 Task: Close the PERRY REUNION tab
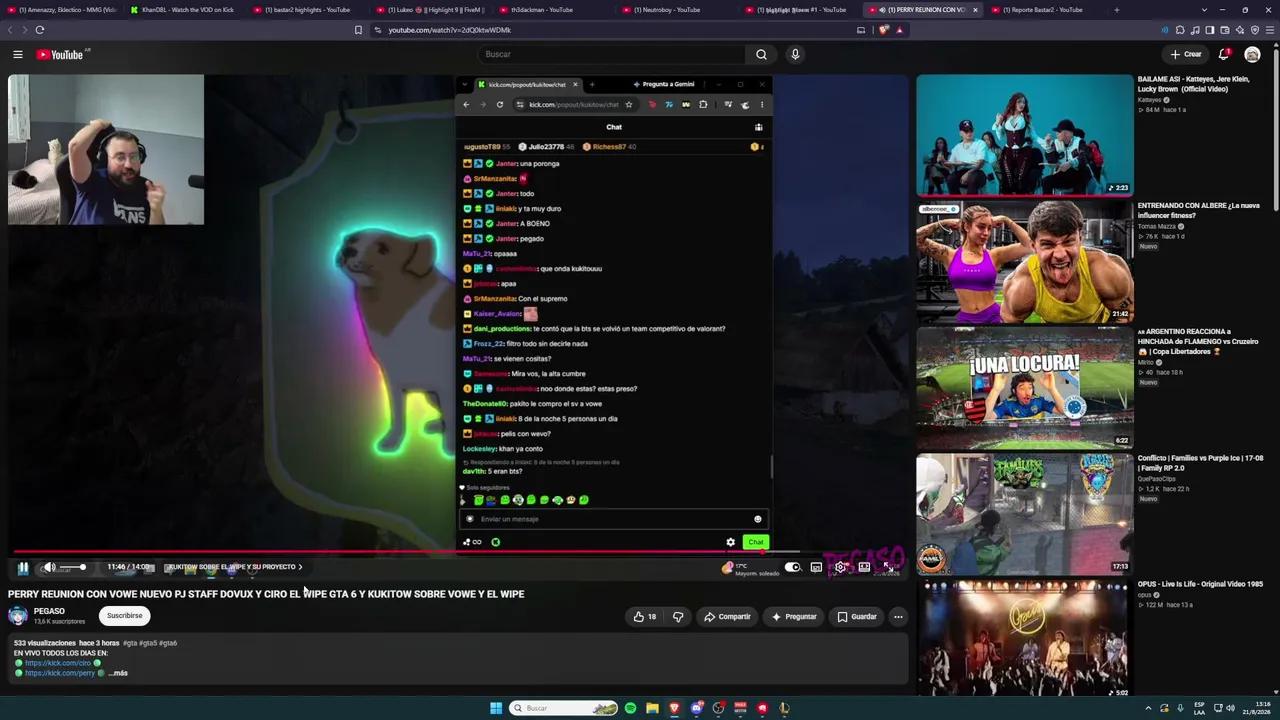(x=975, y=10)
